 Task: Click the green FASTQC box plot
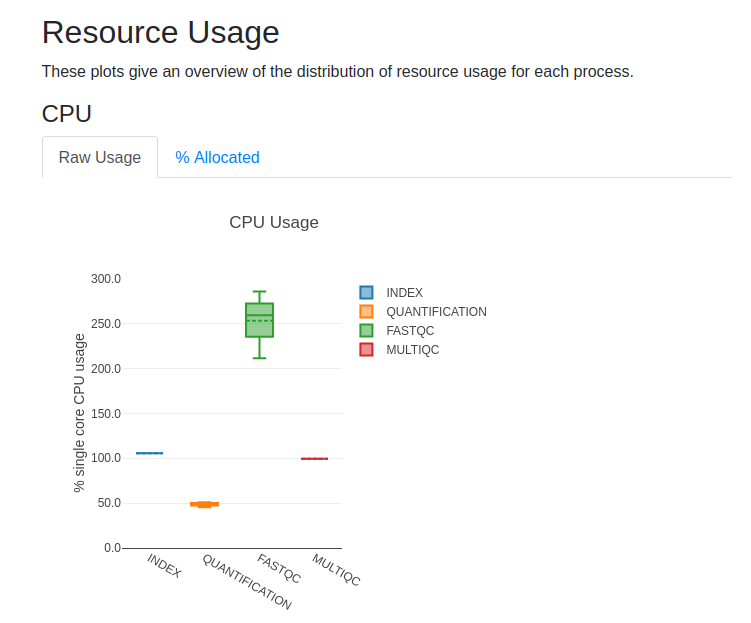260,320
